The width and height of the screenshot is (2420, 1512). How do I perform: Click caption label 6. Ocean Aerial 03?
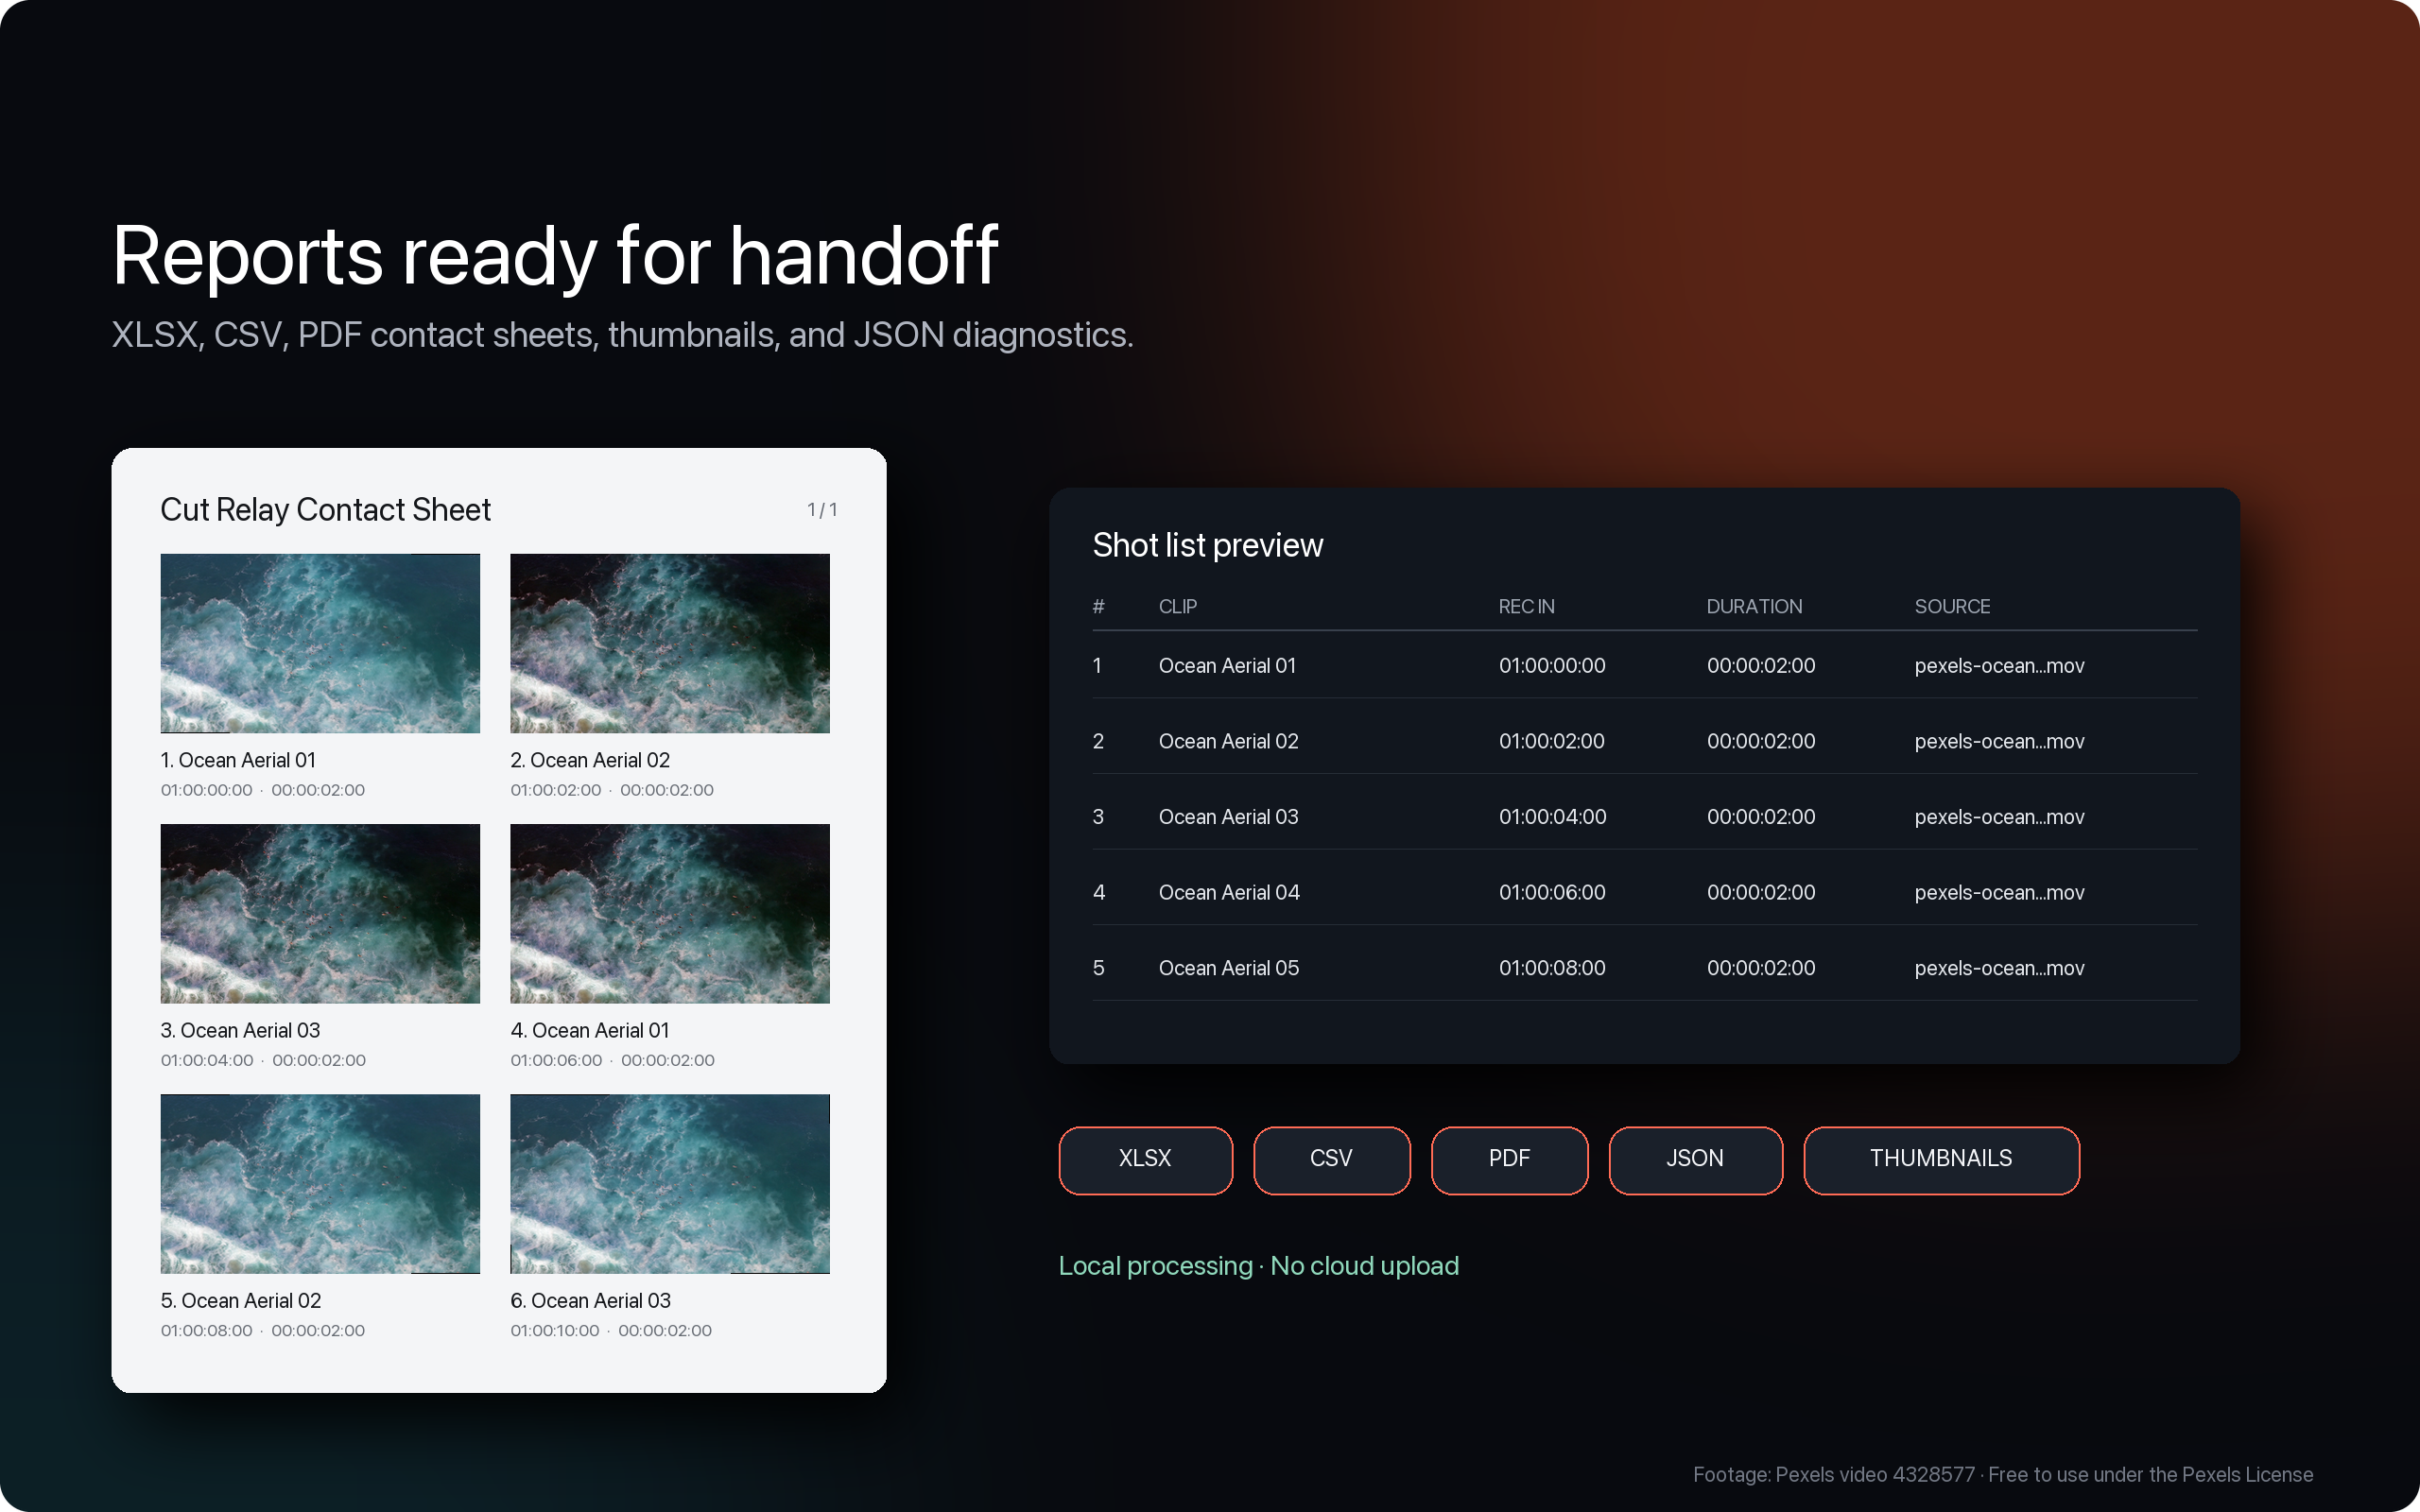click(x=590, y=1300)
